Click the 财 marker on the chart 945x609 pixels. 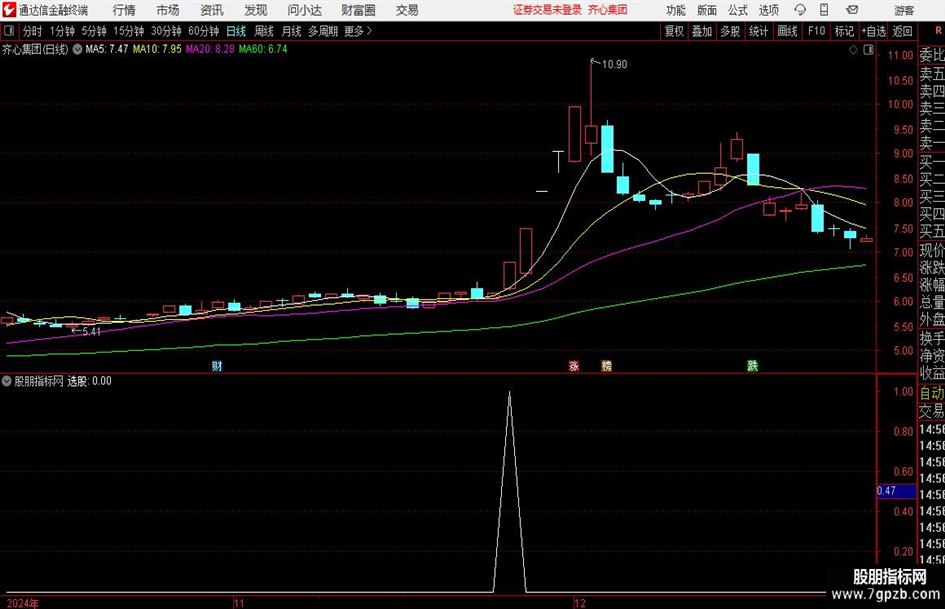[217, 365]
